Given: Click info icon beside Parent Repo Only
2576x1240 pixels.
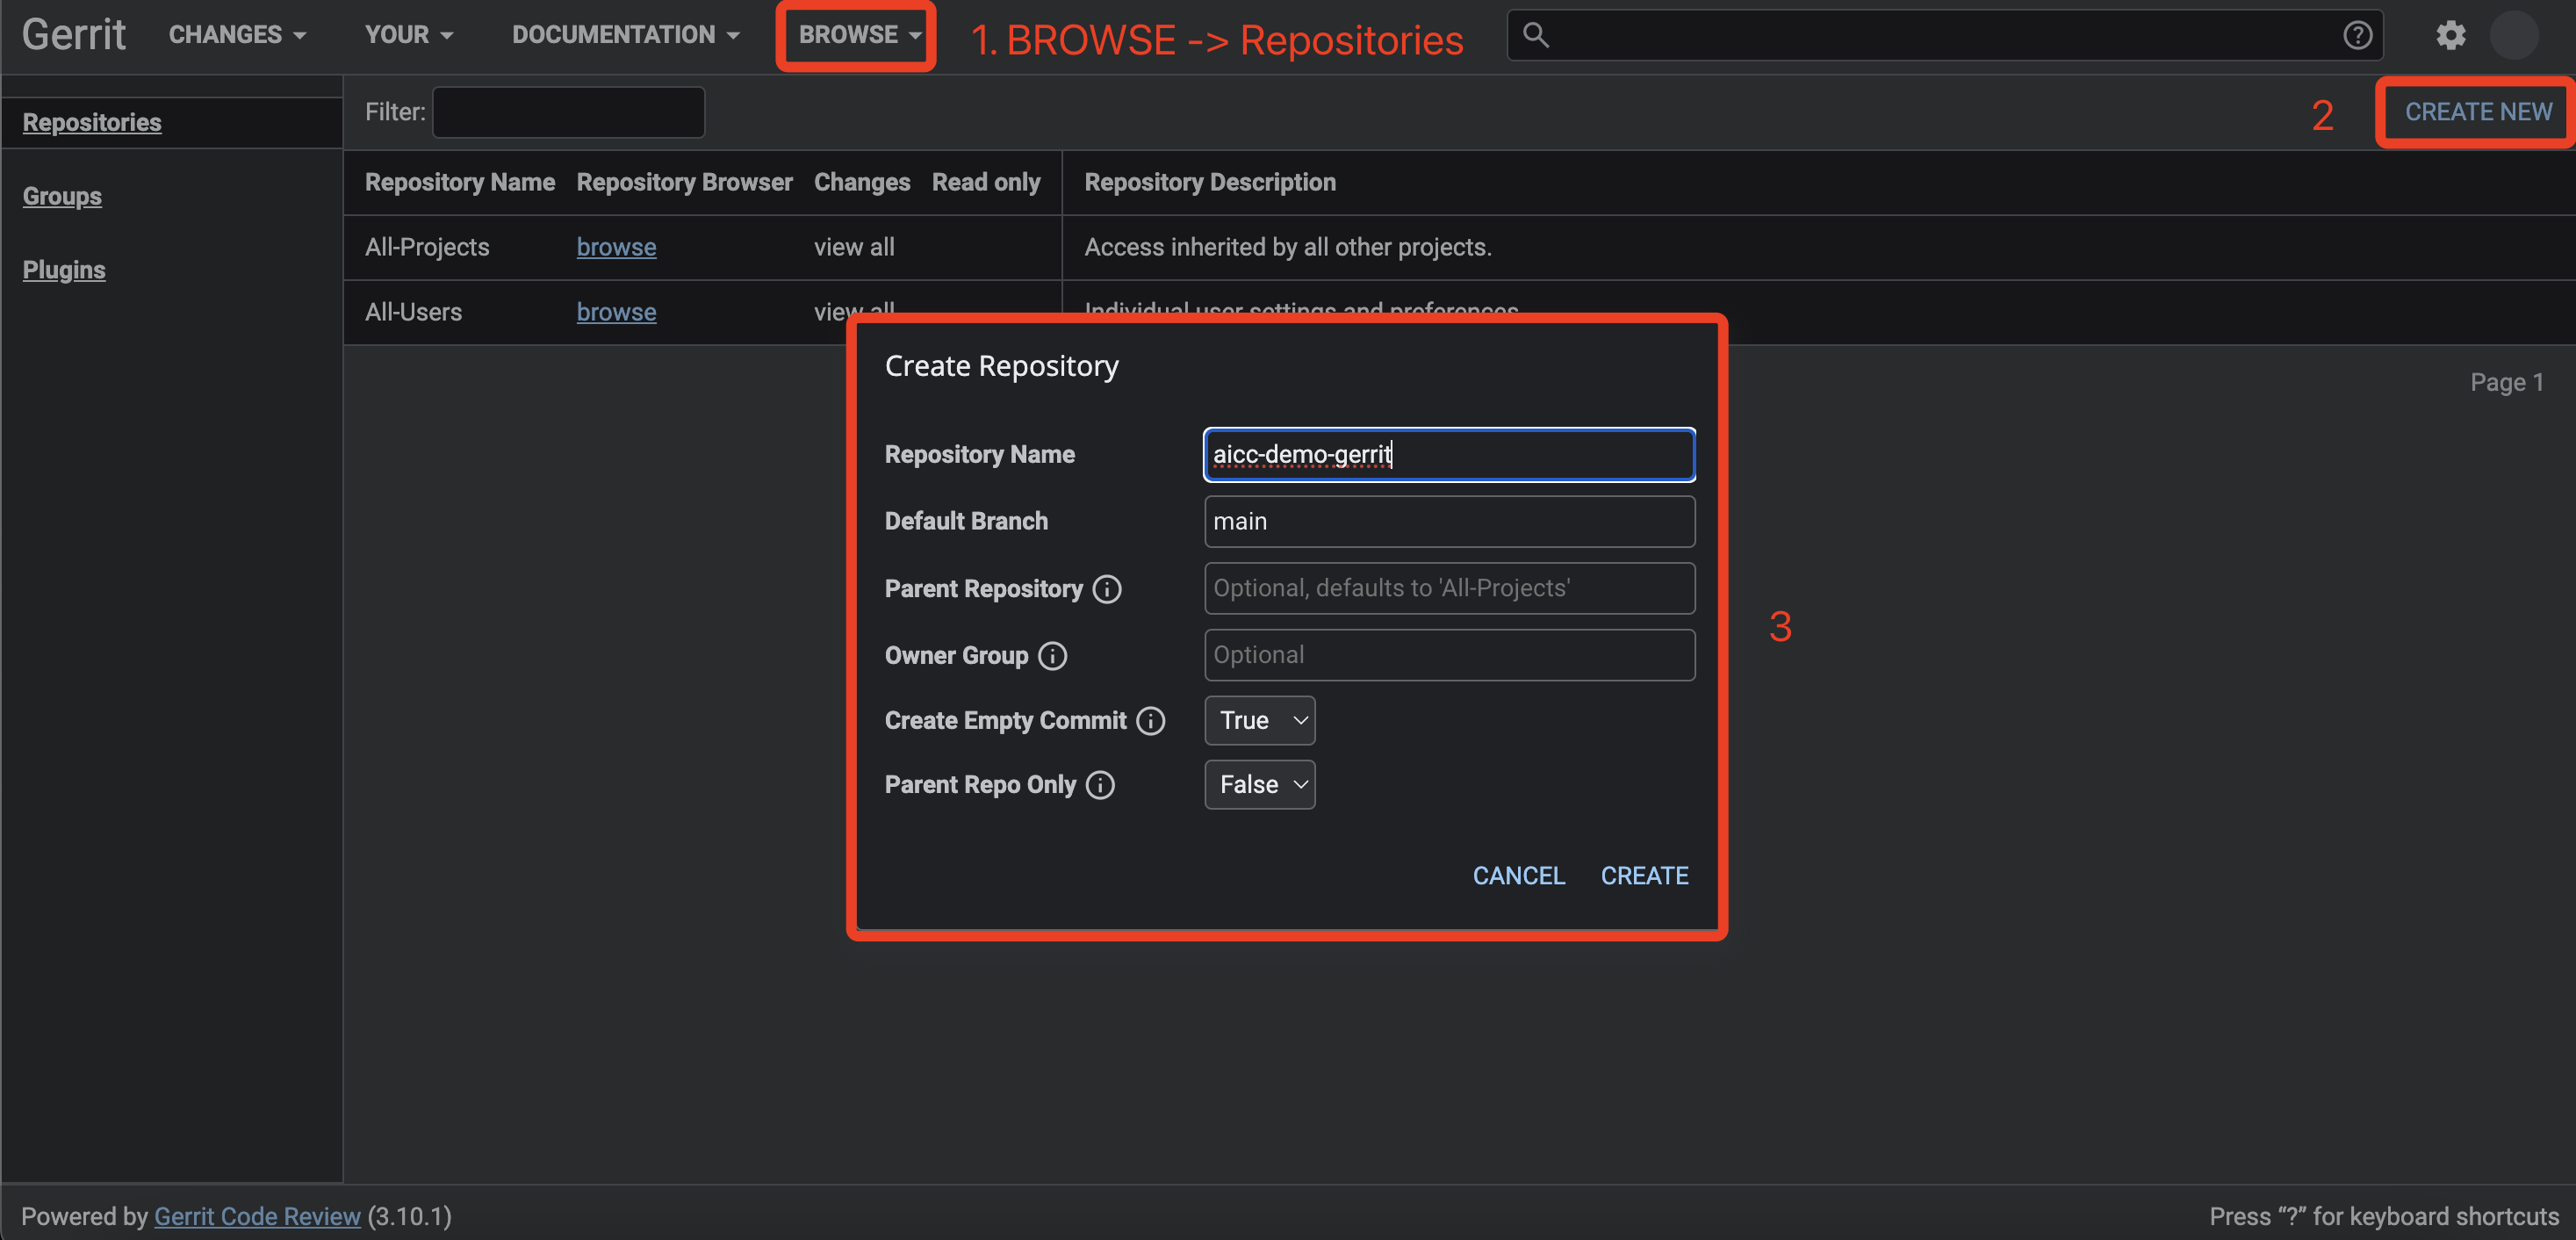Looking at the screenshot, I should (1100, 785).
